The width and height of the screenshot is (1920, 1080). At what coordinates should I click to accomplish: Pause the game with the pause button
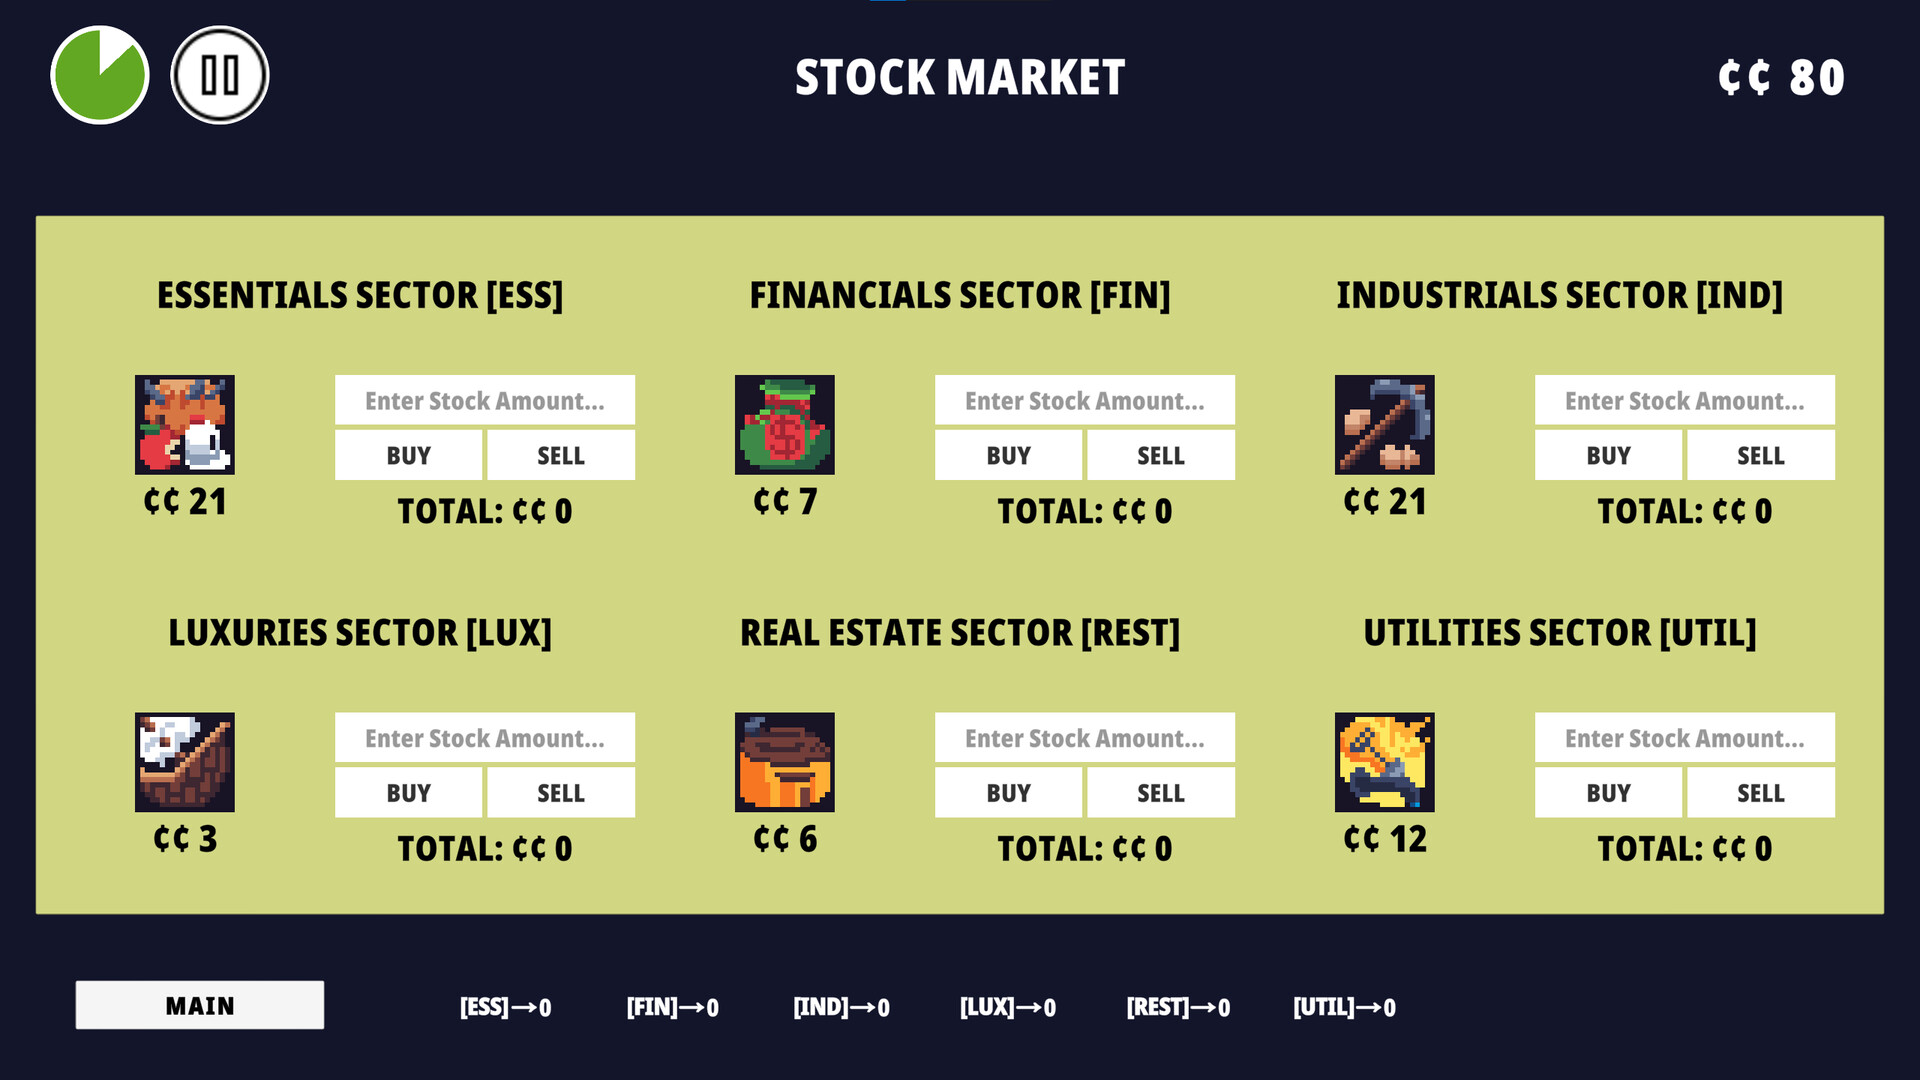pos(220,75)
